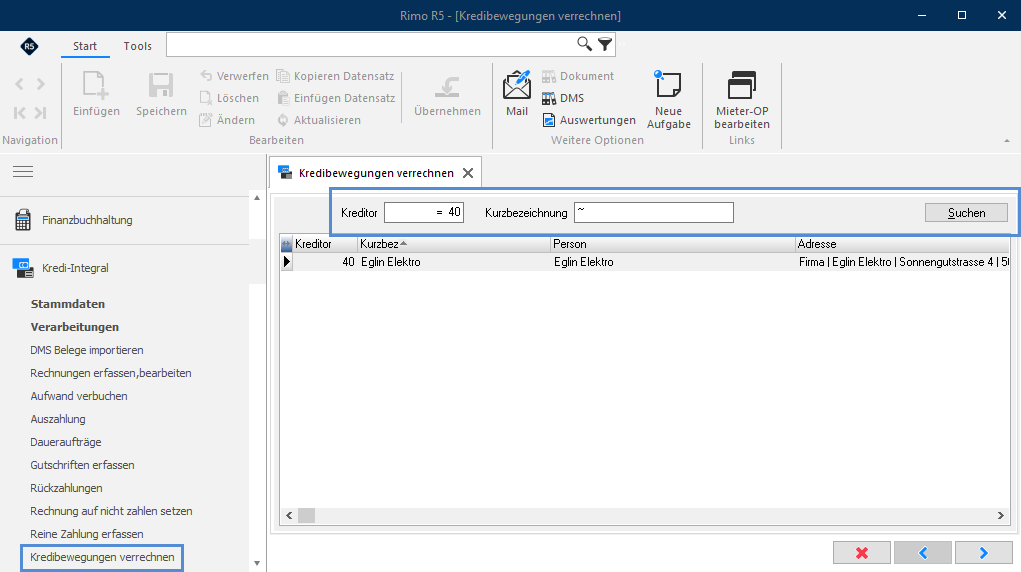Click the blue forward arrow button

pyautogui.click(x=983, y=552)
